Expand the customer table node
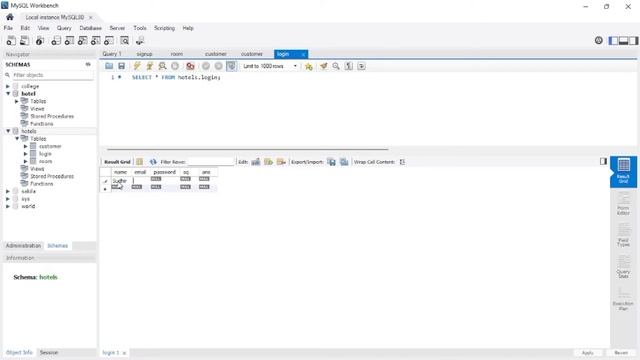The image size is (640, 360). (26, 146)
